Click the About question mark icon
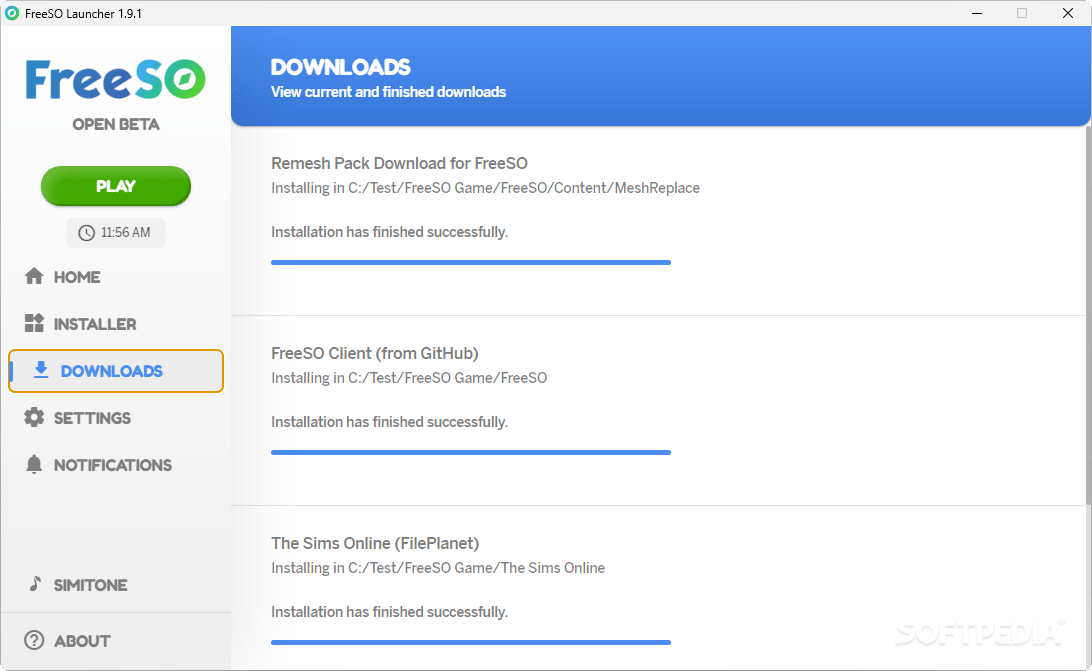This screenshot has height=671, width=1092. (34, 640)
